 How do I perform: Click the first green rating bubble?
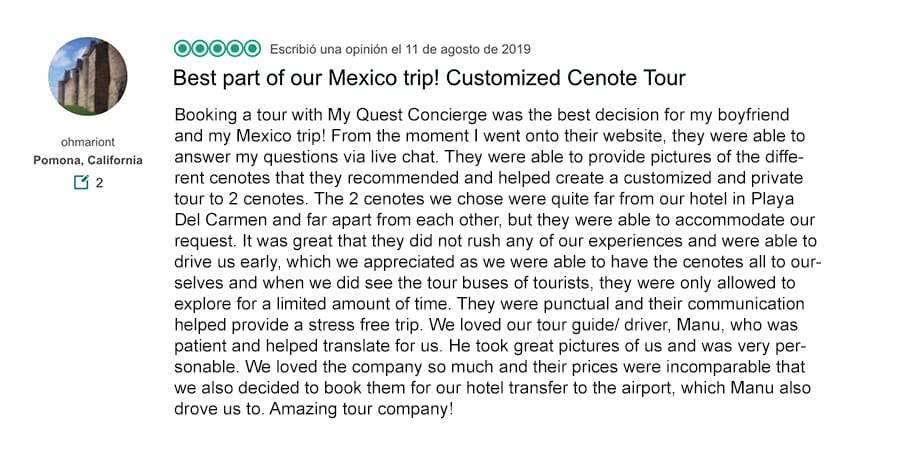tap(182, 49)
